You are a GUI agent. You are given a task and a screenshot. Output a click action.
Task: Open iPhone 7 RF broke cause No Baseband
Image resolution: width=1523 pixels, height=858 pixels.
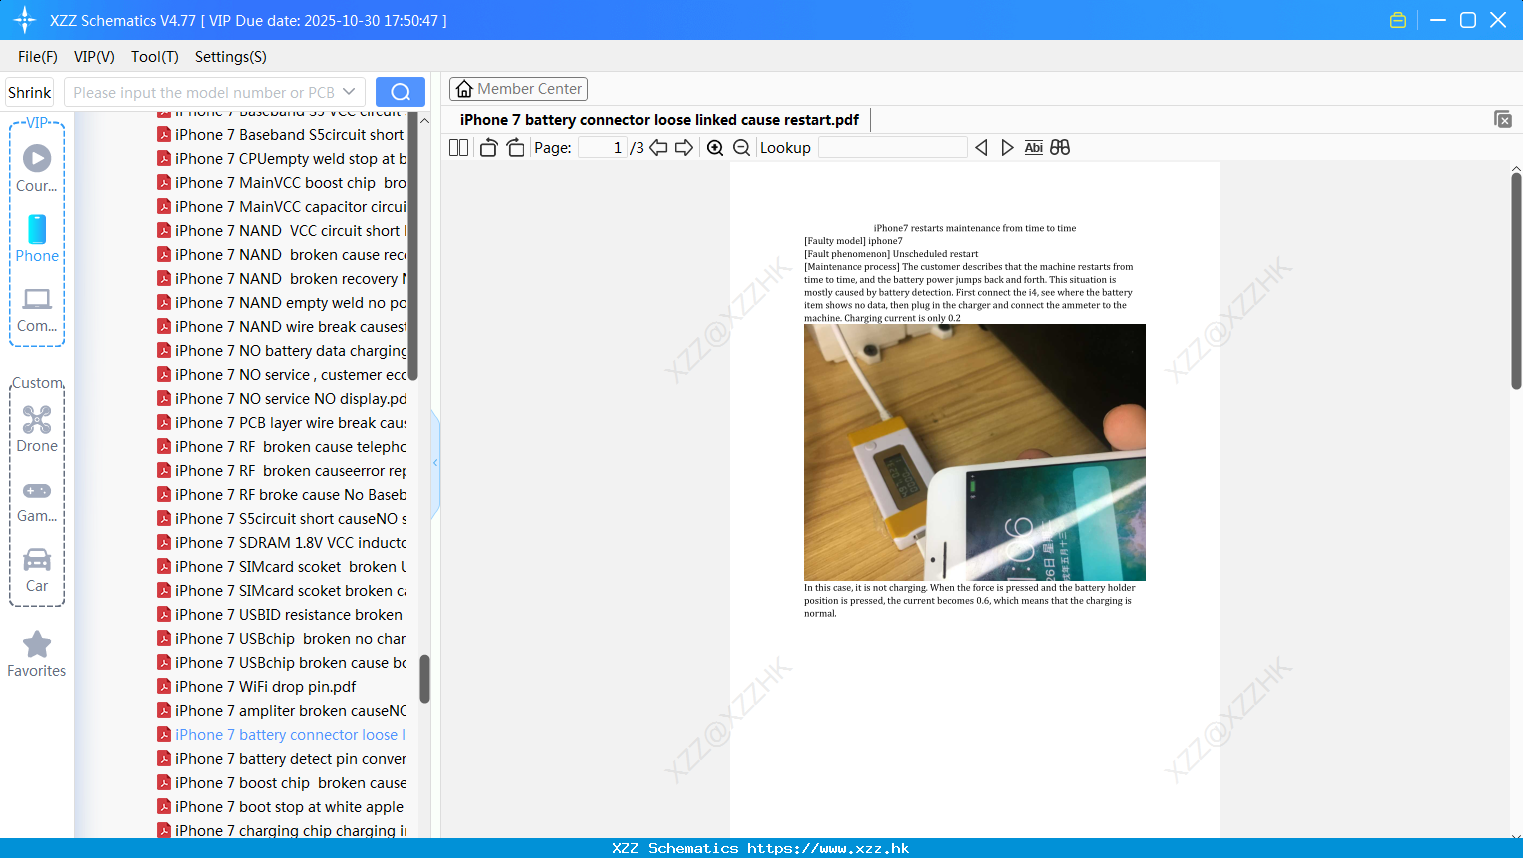pyautogui.click(x=282, y=495)
